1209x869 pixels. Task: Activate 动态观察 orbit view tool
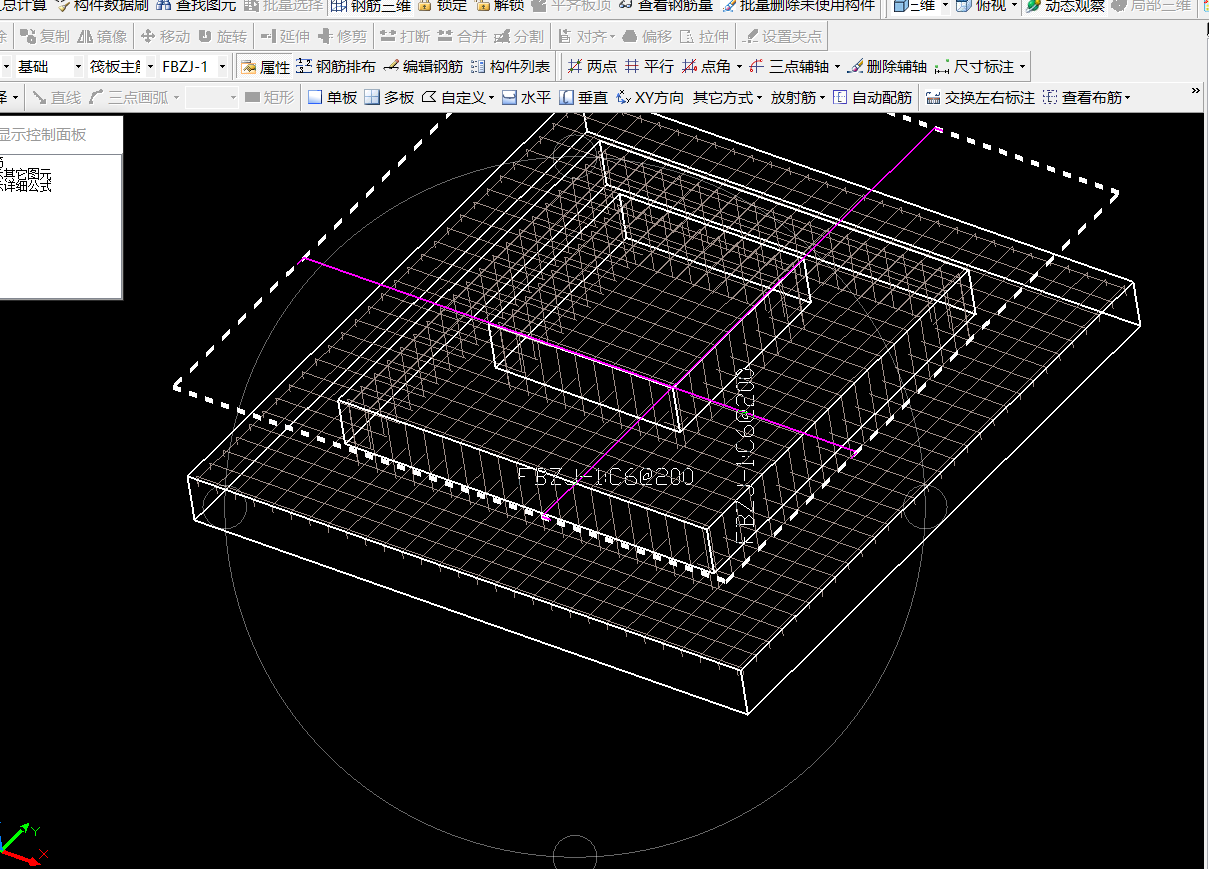point(1064,5)
